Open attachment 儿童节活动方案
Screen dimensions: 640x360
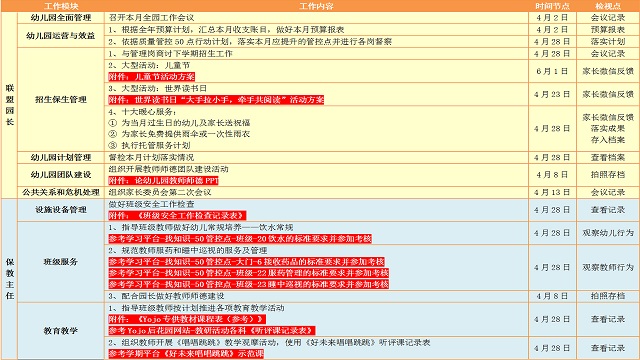(152, 77)
